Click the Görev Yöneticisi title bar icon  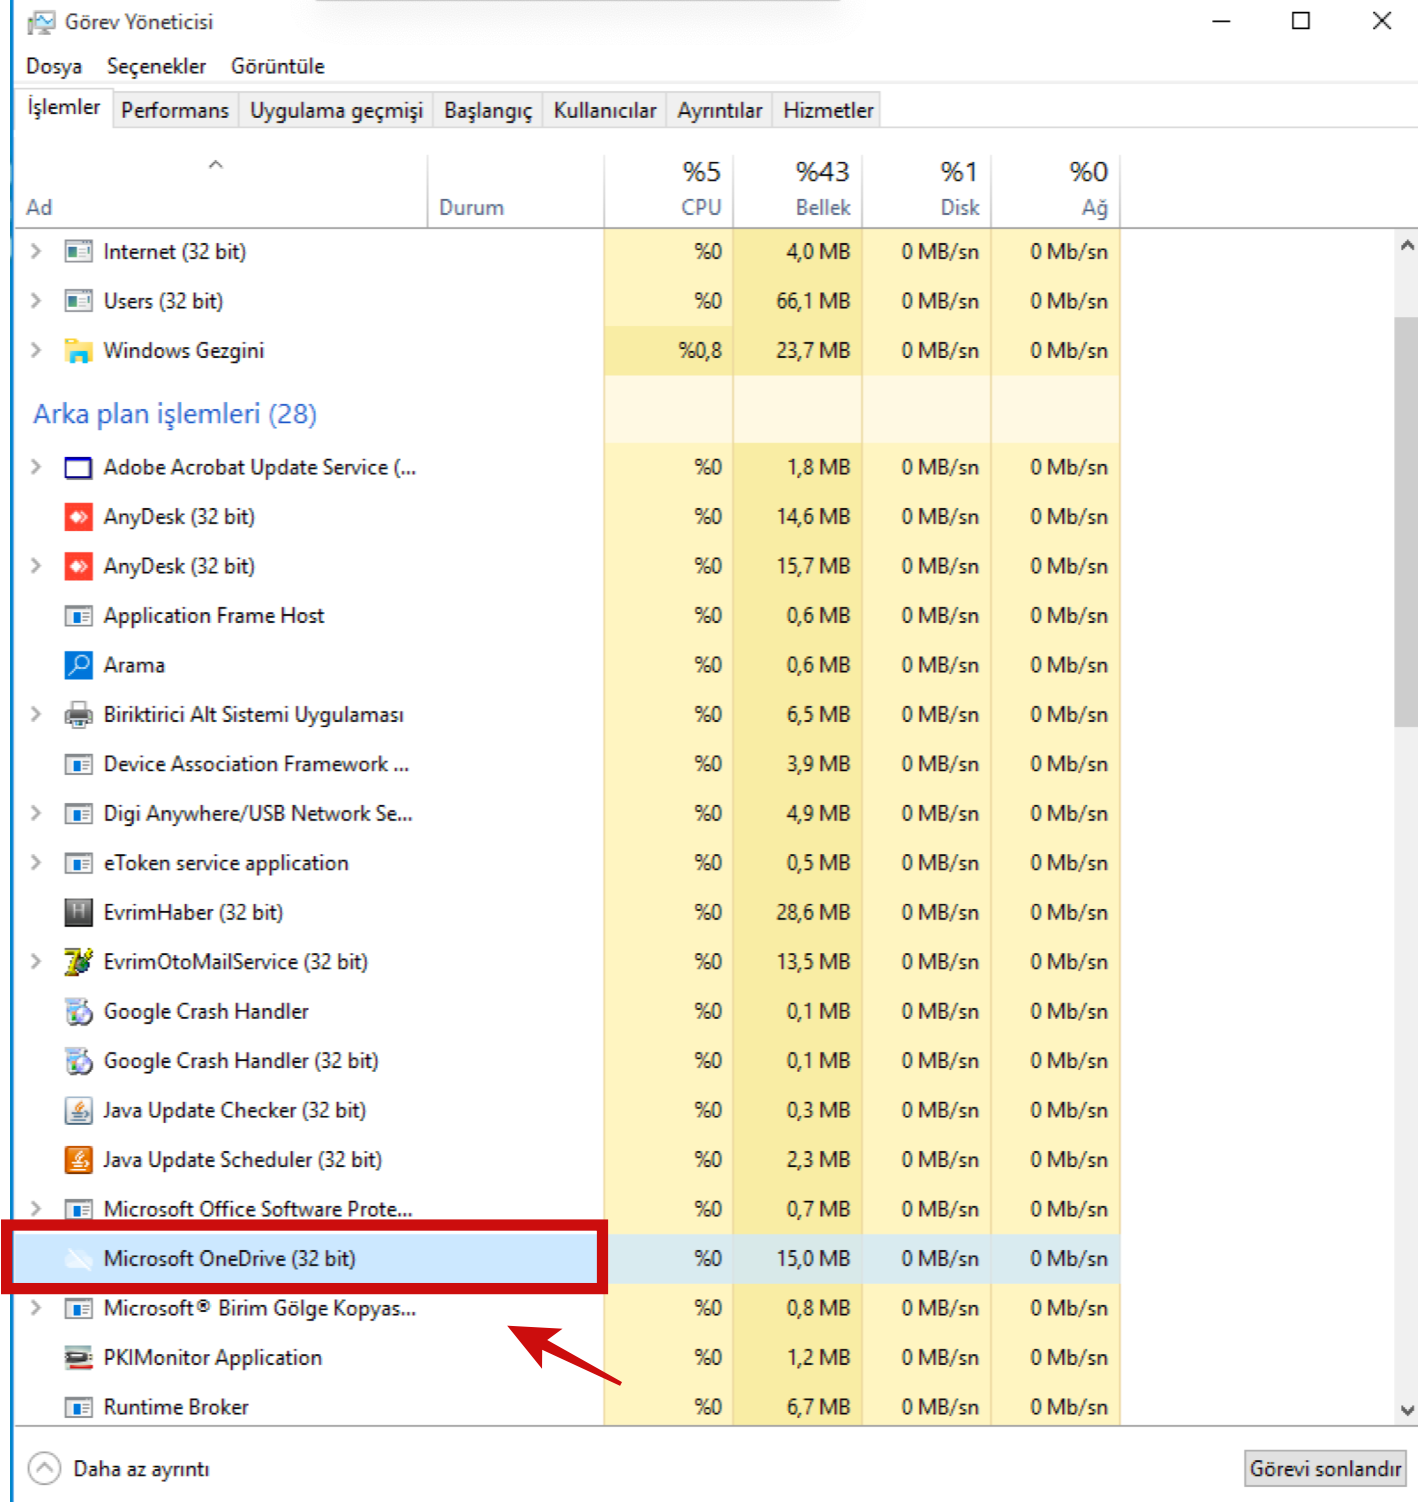tap(41, 22)
